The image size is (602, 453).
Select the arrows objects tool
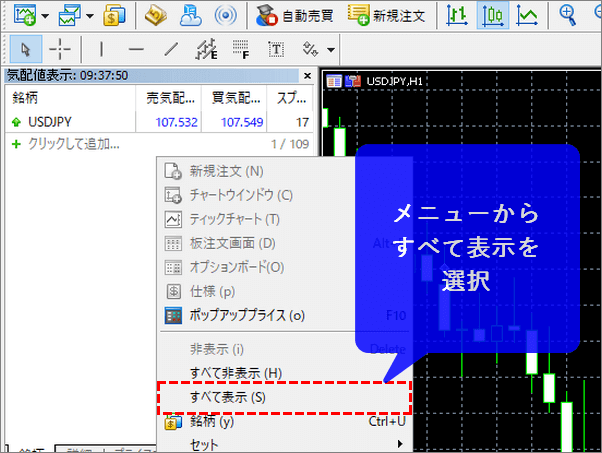pyautogui.click(x=310, y=49)
